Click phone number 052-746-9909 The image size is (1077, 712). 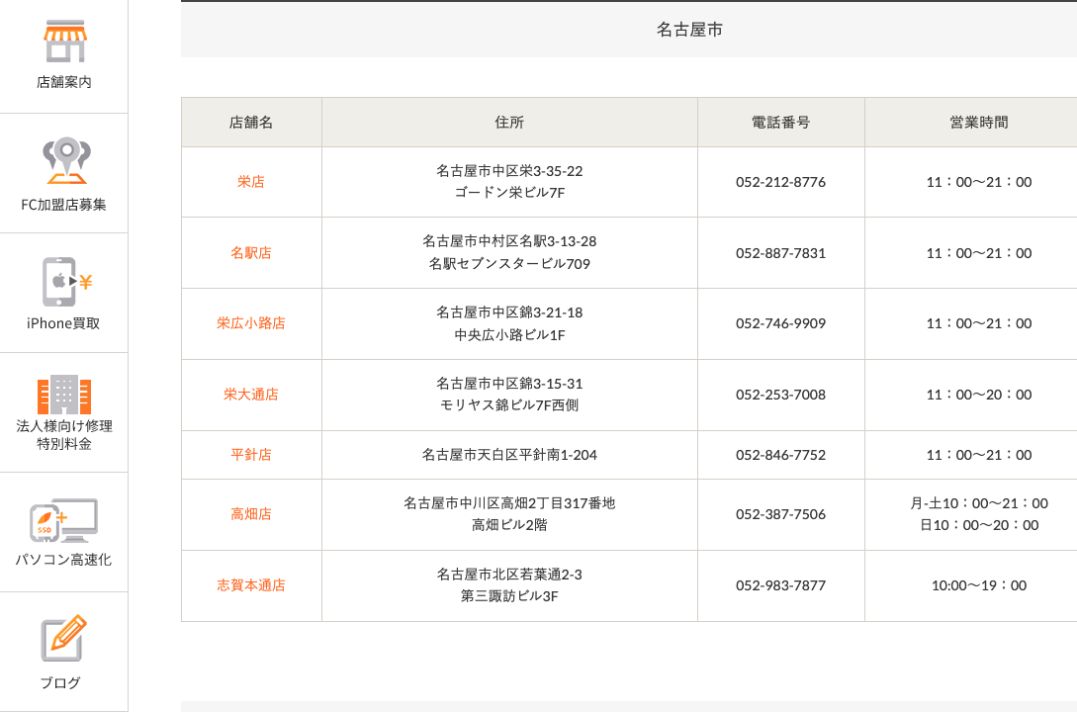[780, 323]
